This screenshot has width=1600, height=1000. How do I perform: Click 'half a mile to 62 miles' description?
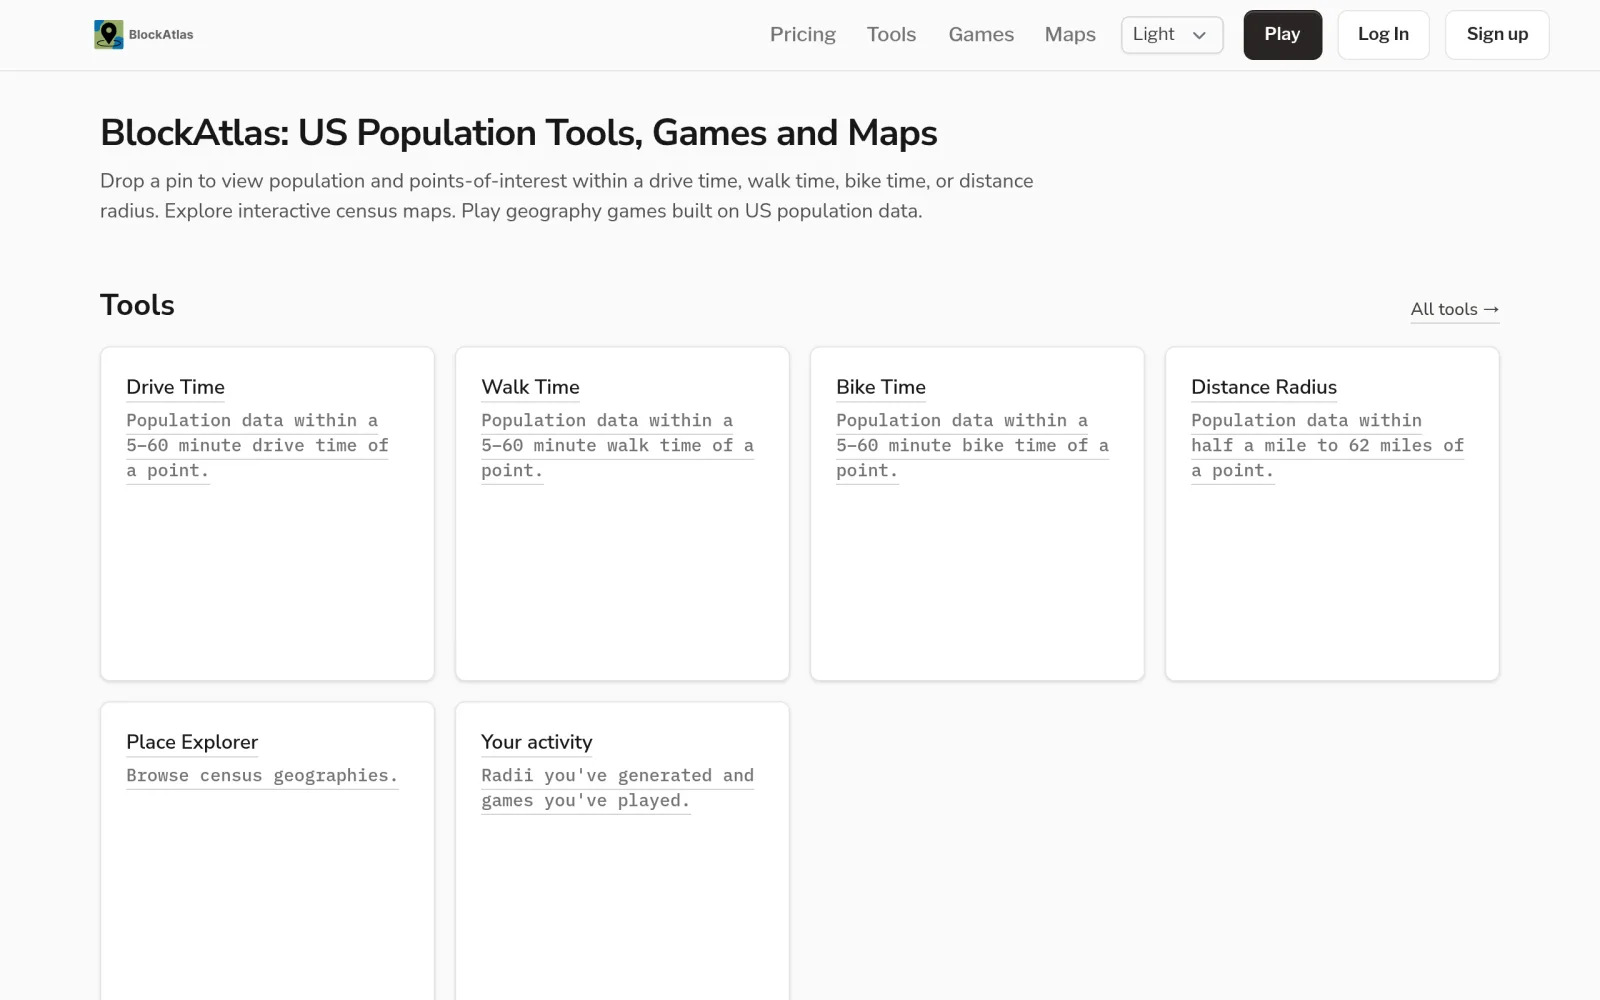click(1327, 446)
